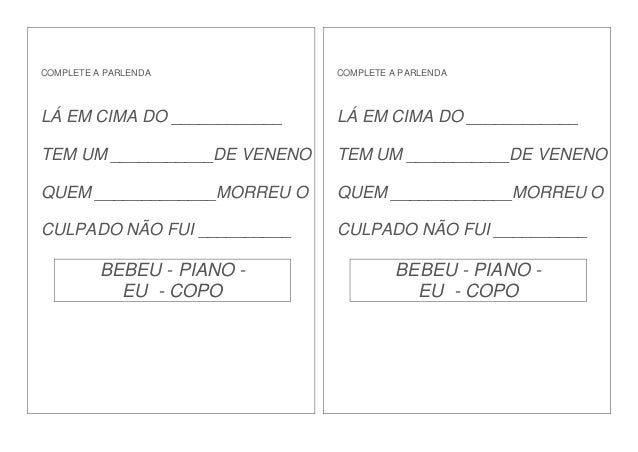Click the right card's COMPLETE A PARLENDA heading
Screen dimensions: 638x452
tap(393, 74)
